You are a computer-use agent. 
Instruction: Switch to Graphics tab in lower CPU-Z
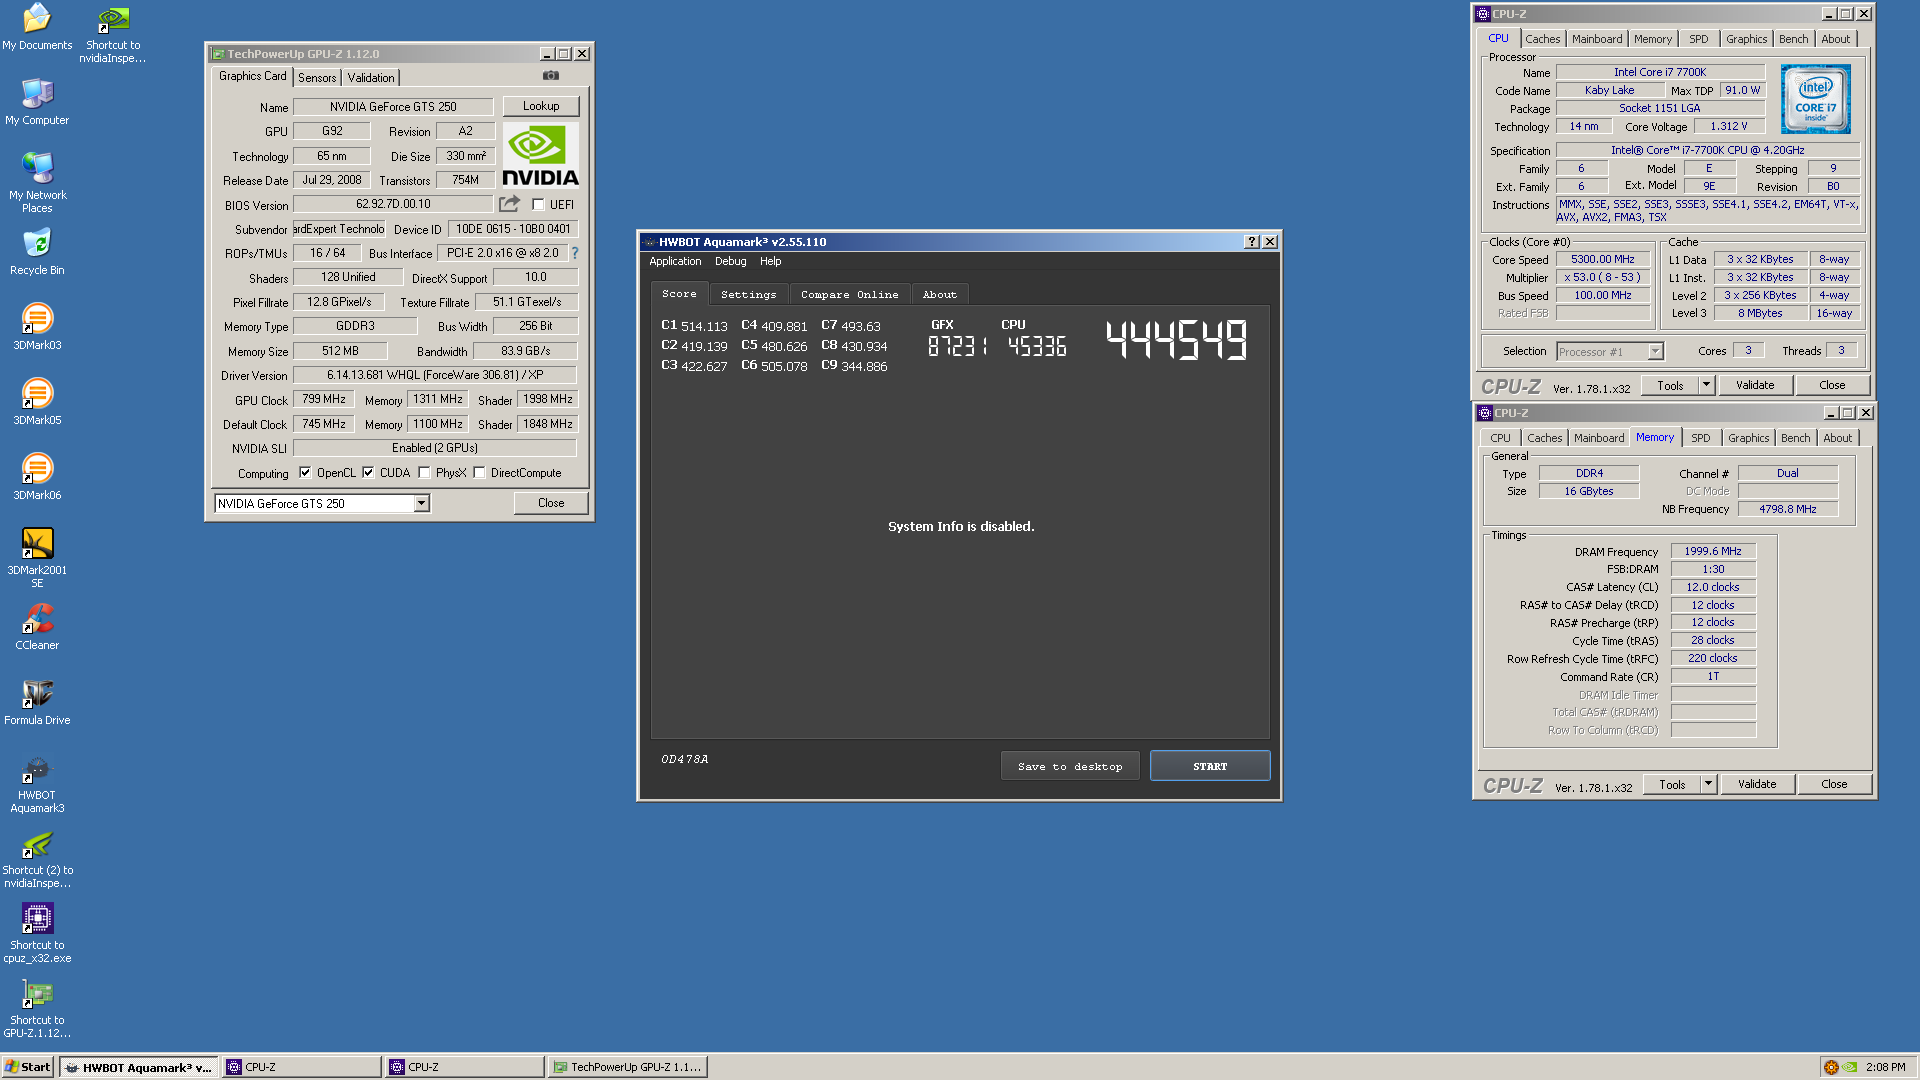1748,438
